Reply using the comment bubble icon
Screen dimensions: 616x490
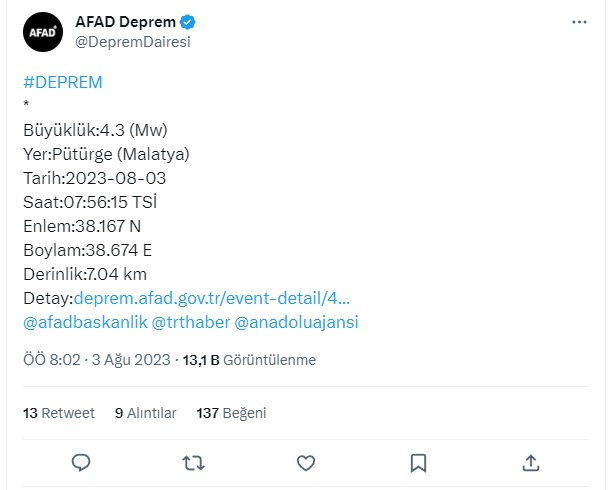[82, 463]
